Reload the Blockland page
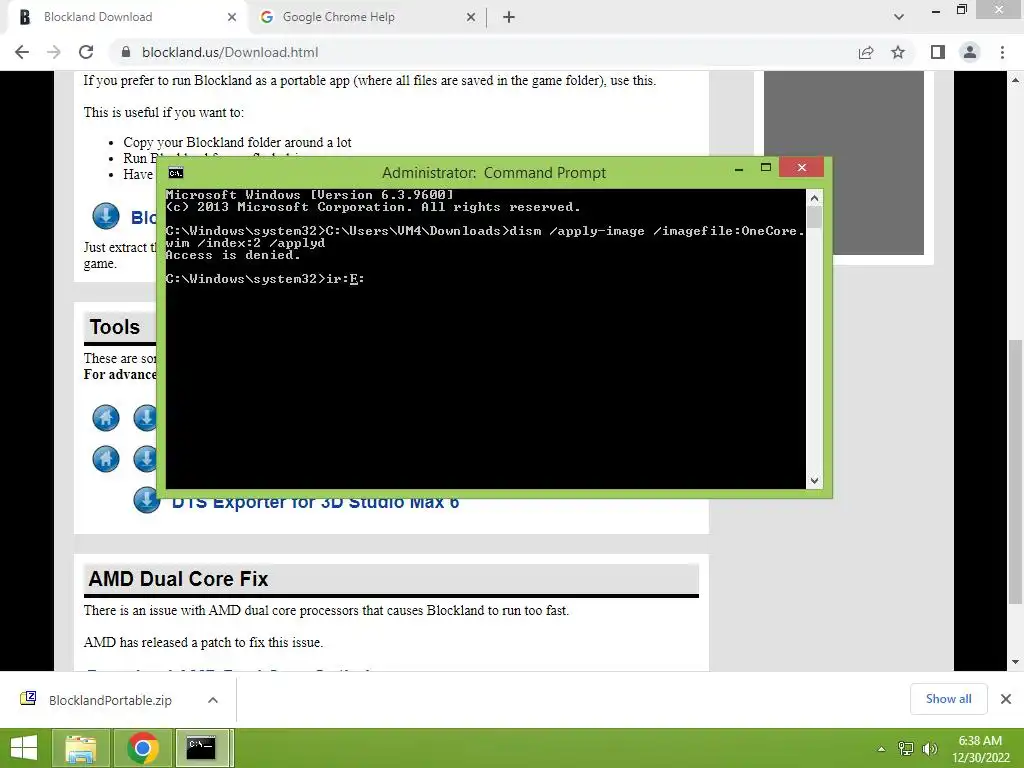The height and width of the screenshot is (768, 1024). tap(86, 52)
